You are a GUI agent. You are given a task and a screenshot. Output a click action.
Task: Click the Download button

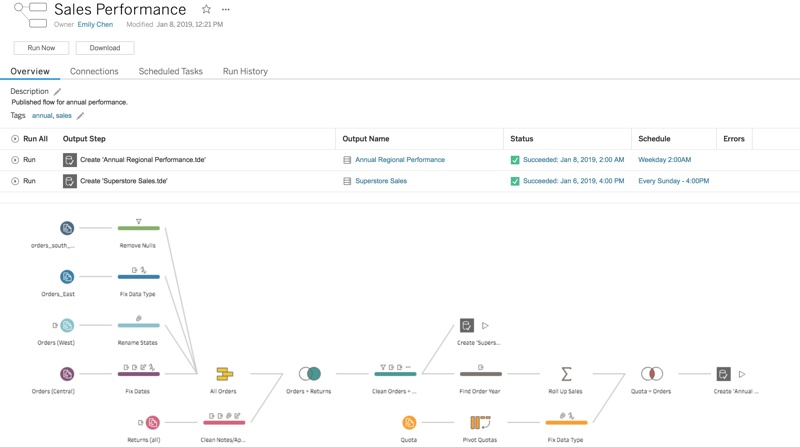coord(105,48)
